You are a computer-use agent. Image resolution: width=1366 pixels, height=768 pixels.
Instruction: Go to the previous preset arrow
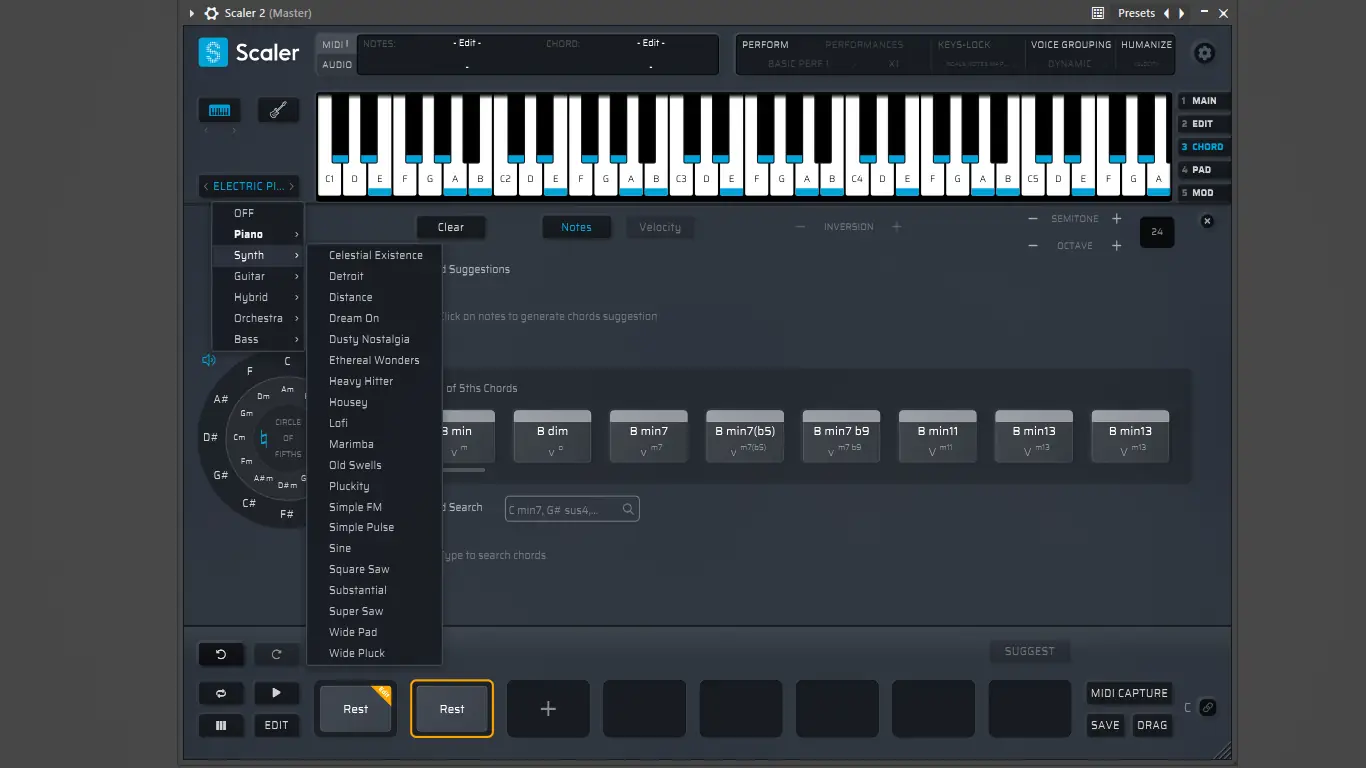pyautogui.click(x=1166, y=13)
